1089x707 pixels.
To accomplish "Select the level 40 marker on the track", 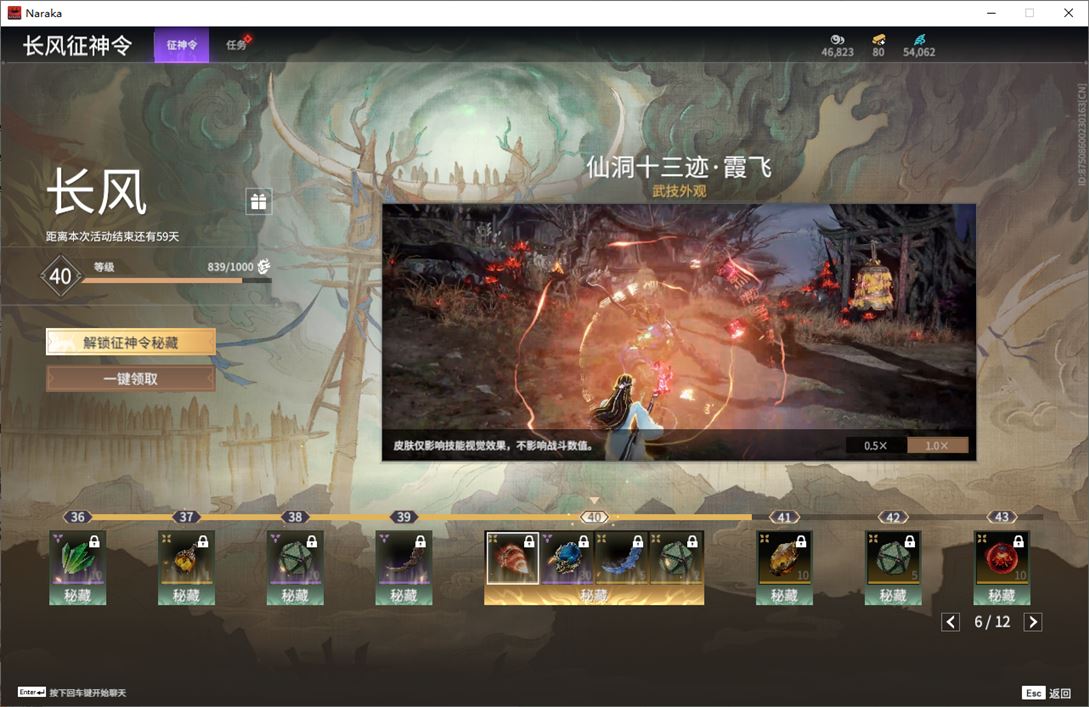I will click(x=594, y=517).
